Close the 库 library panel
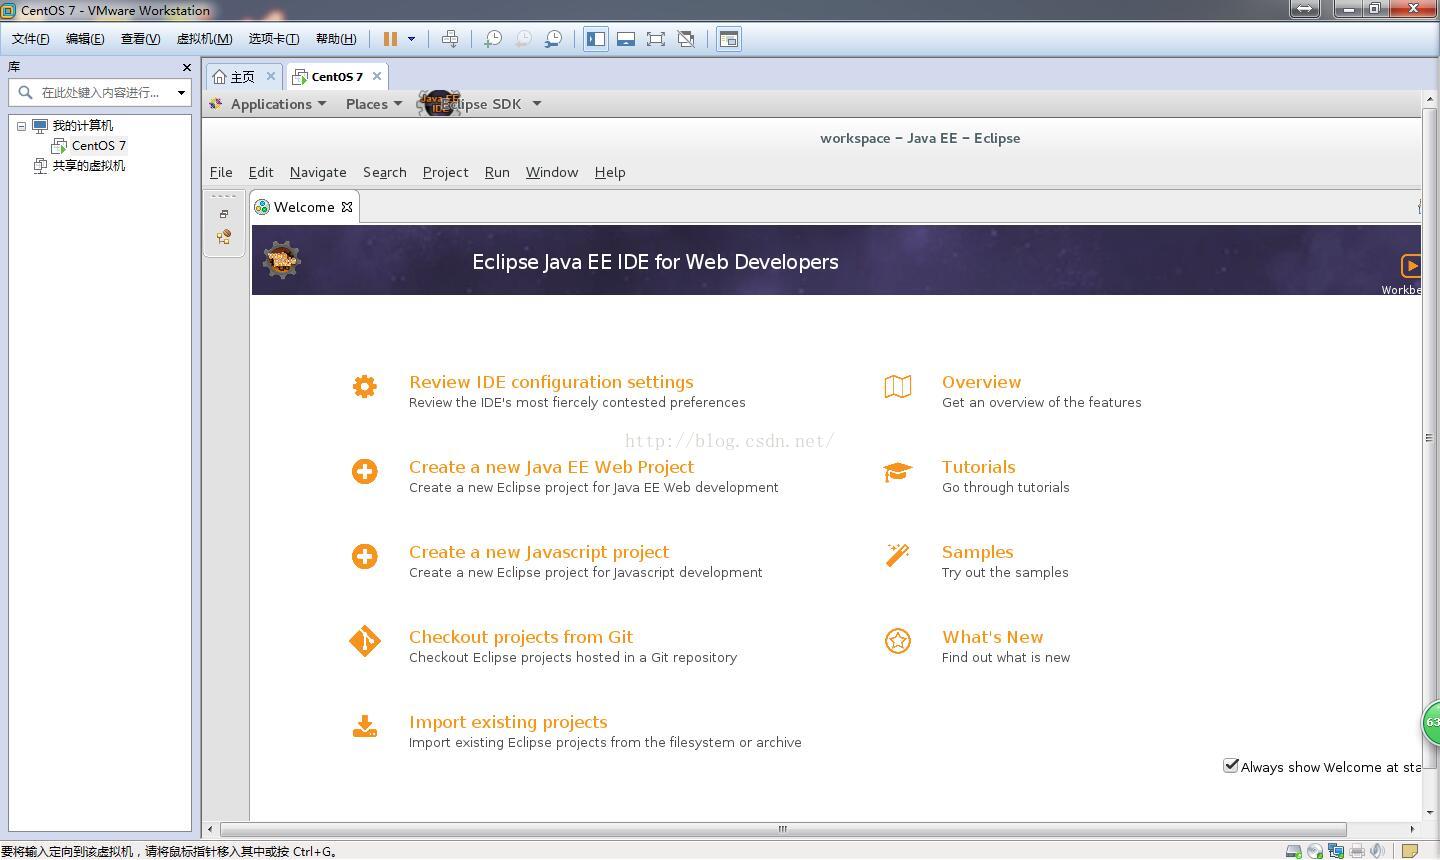Image resolution: width=1440 pixels, height=860 pixels. (186, 67)
